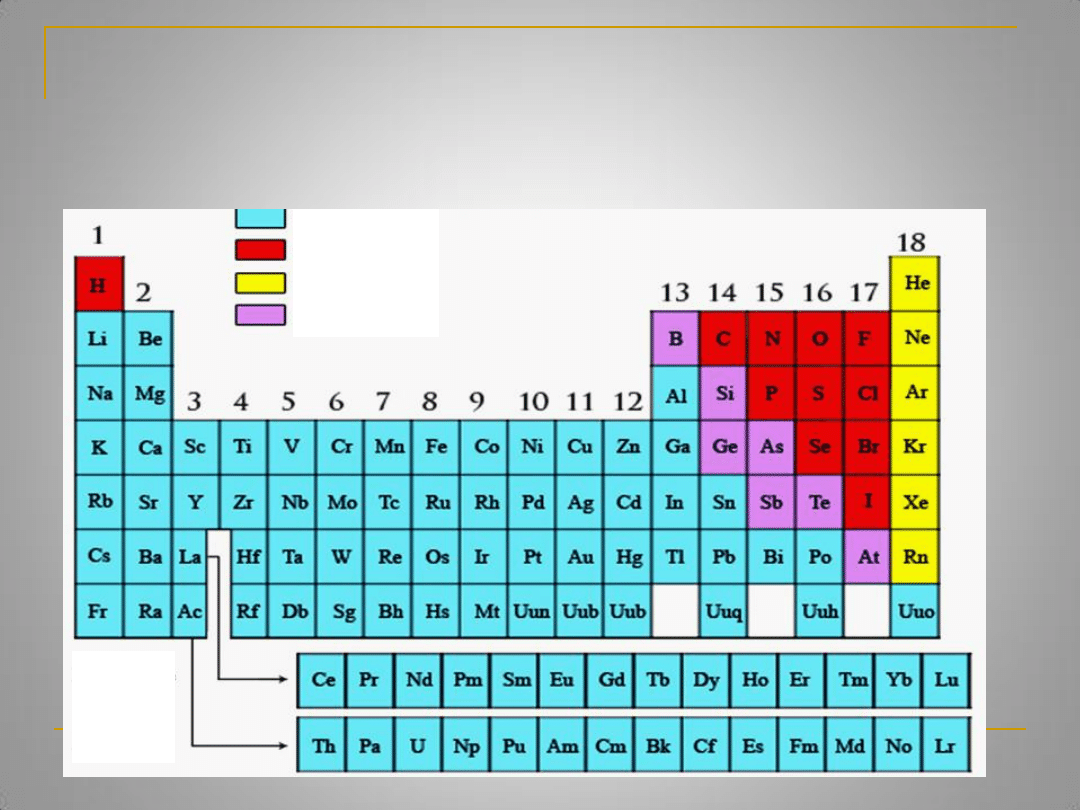Screen dimensions: 1080x810
Task: Click the Iron (Fe) element cell
Action: (437, 447)
